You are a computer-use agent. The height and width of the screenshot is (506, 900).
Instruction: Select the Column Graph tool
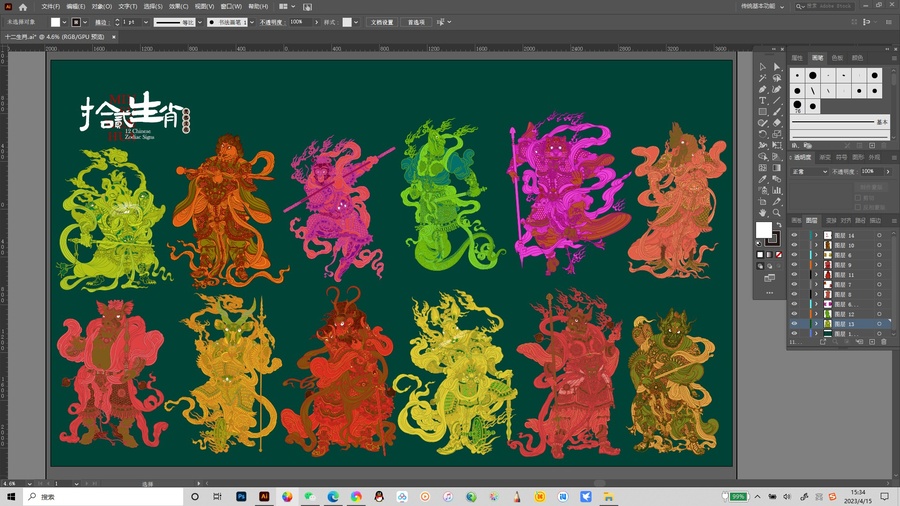tap(777, 190)
